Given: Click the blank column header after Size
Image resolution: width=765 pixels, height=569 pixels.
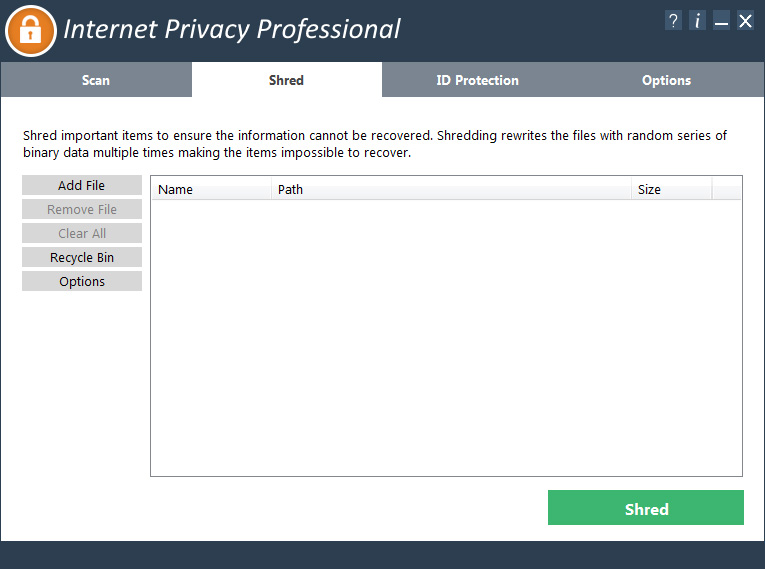Looking at the screenshot, I should (x=726, y=189).
